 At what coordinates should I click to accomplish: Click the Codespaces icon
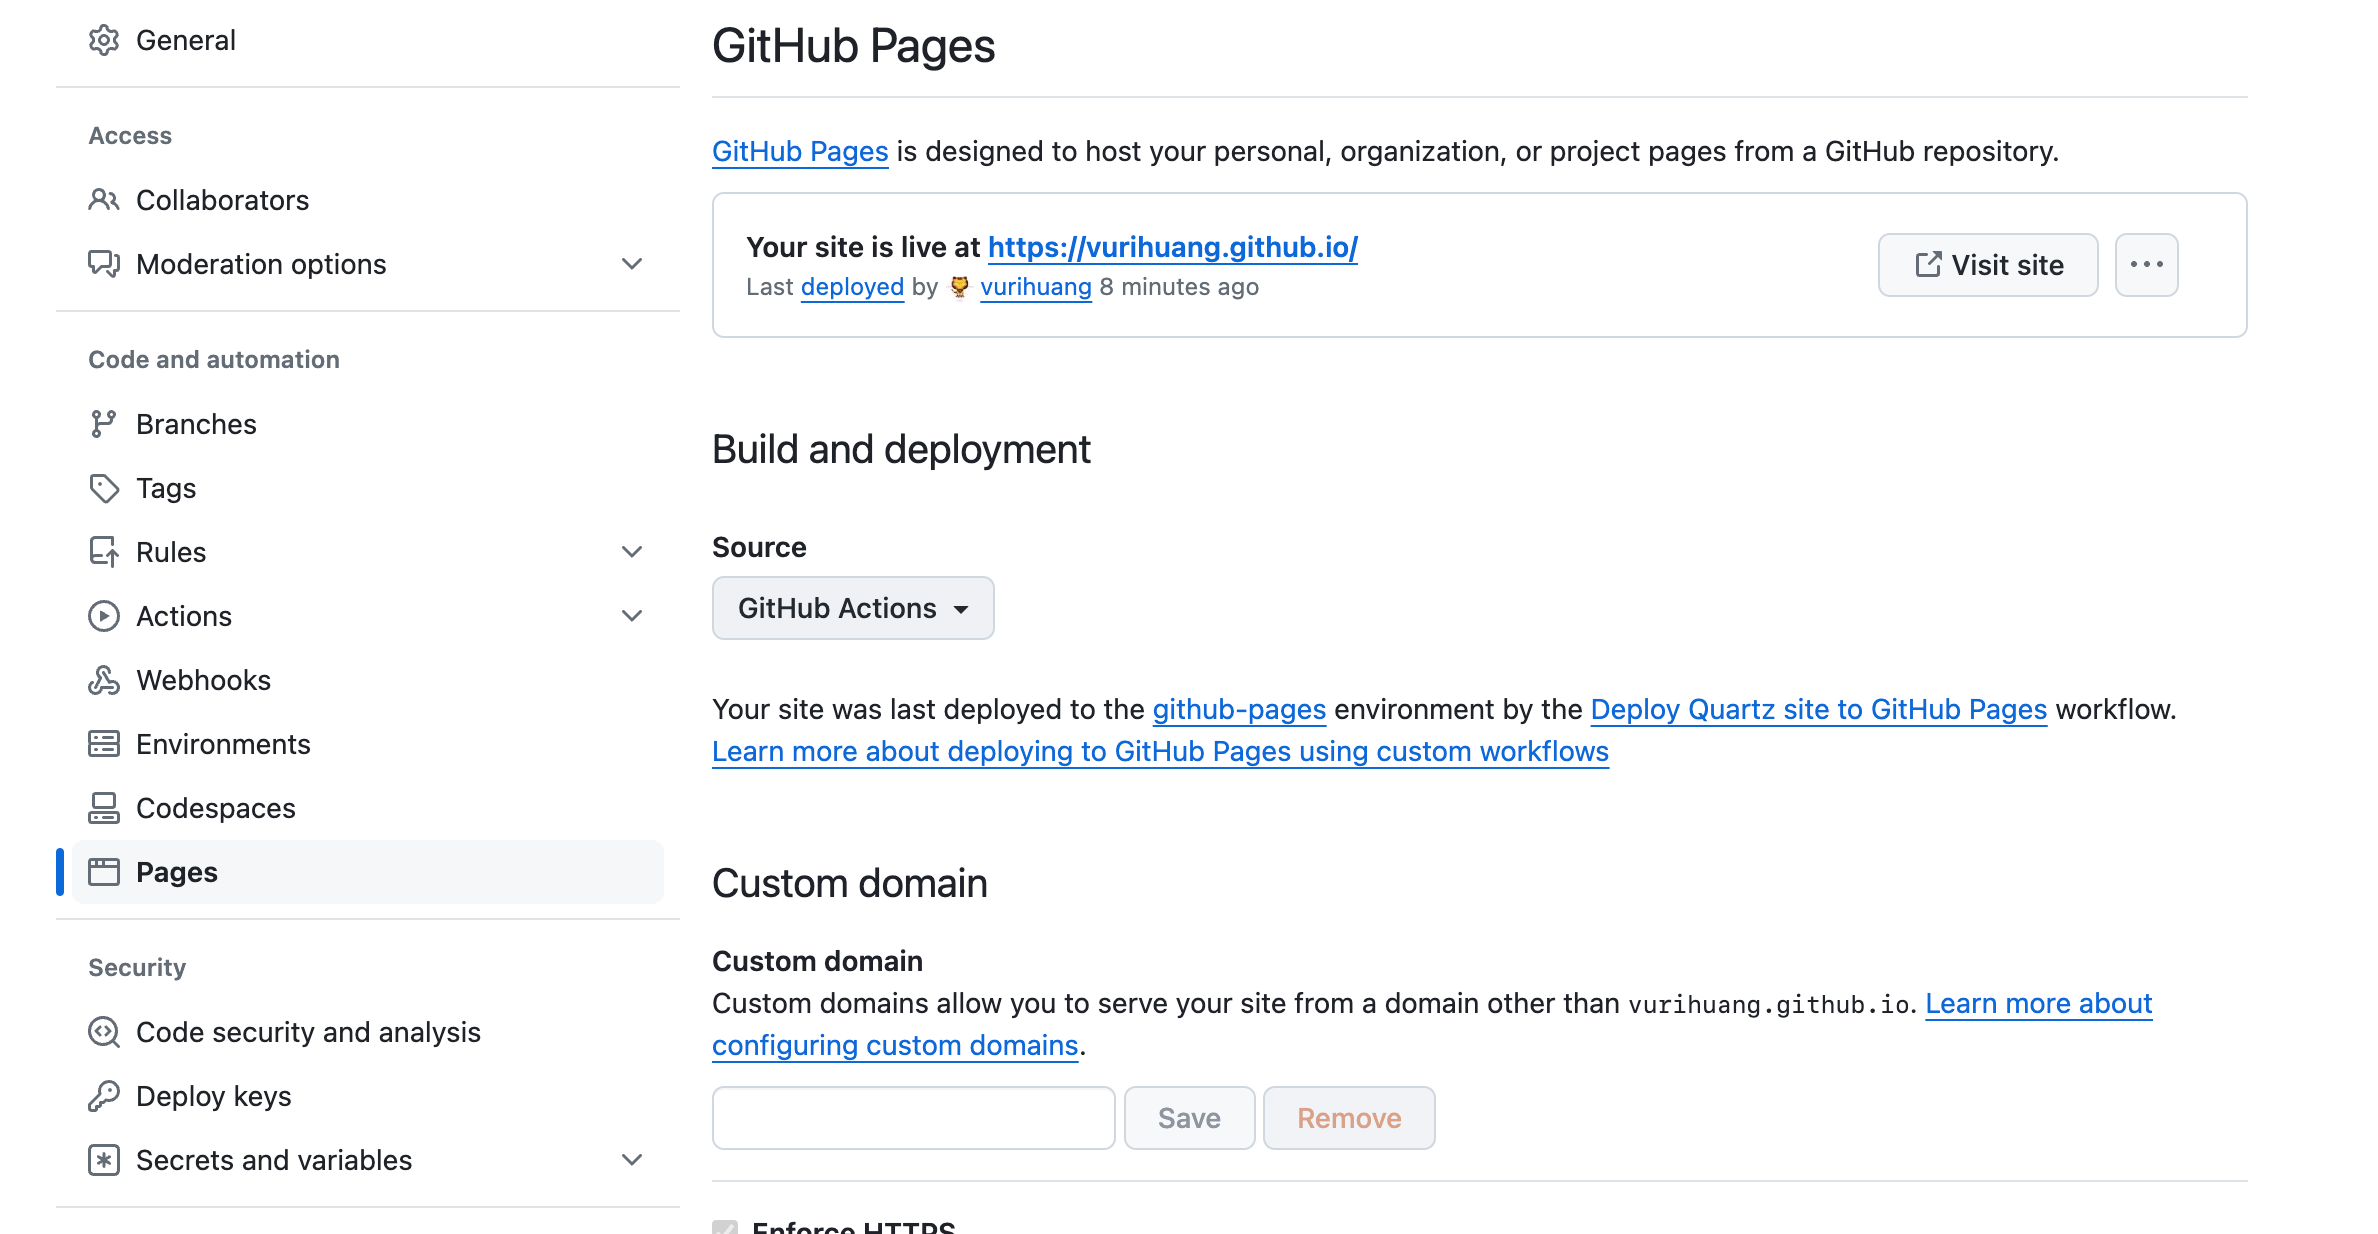click(104, 808)
